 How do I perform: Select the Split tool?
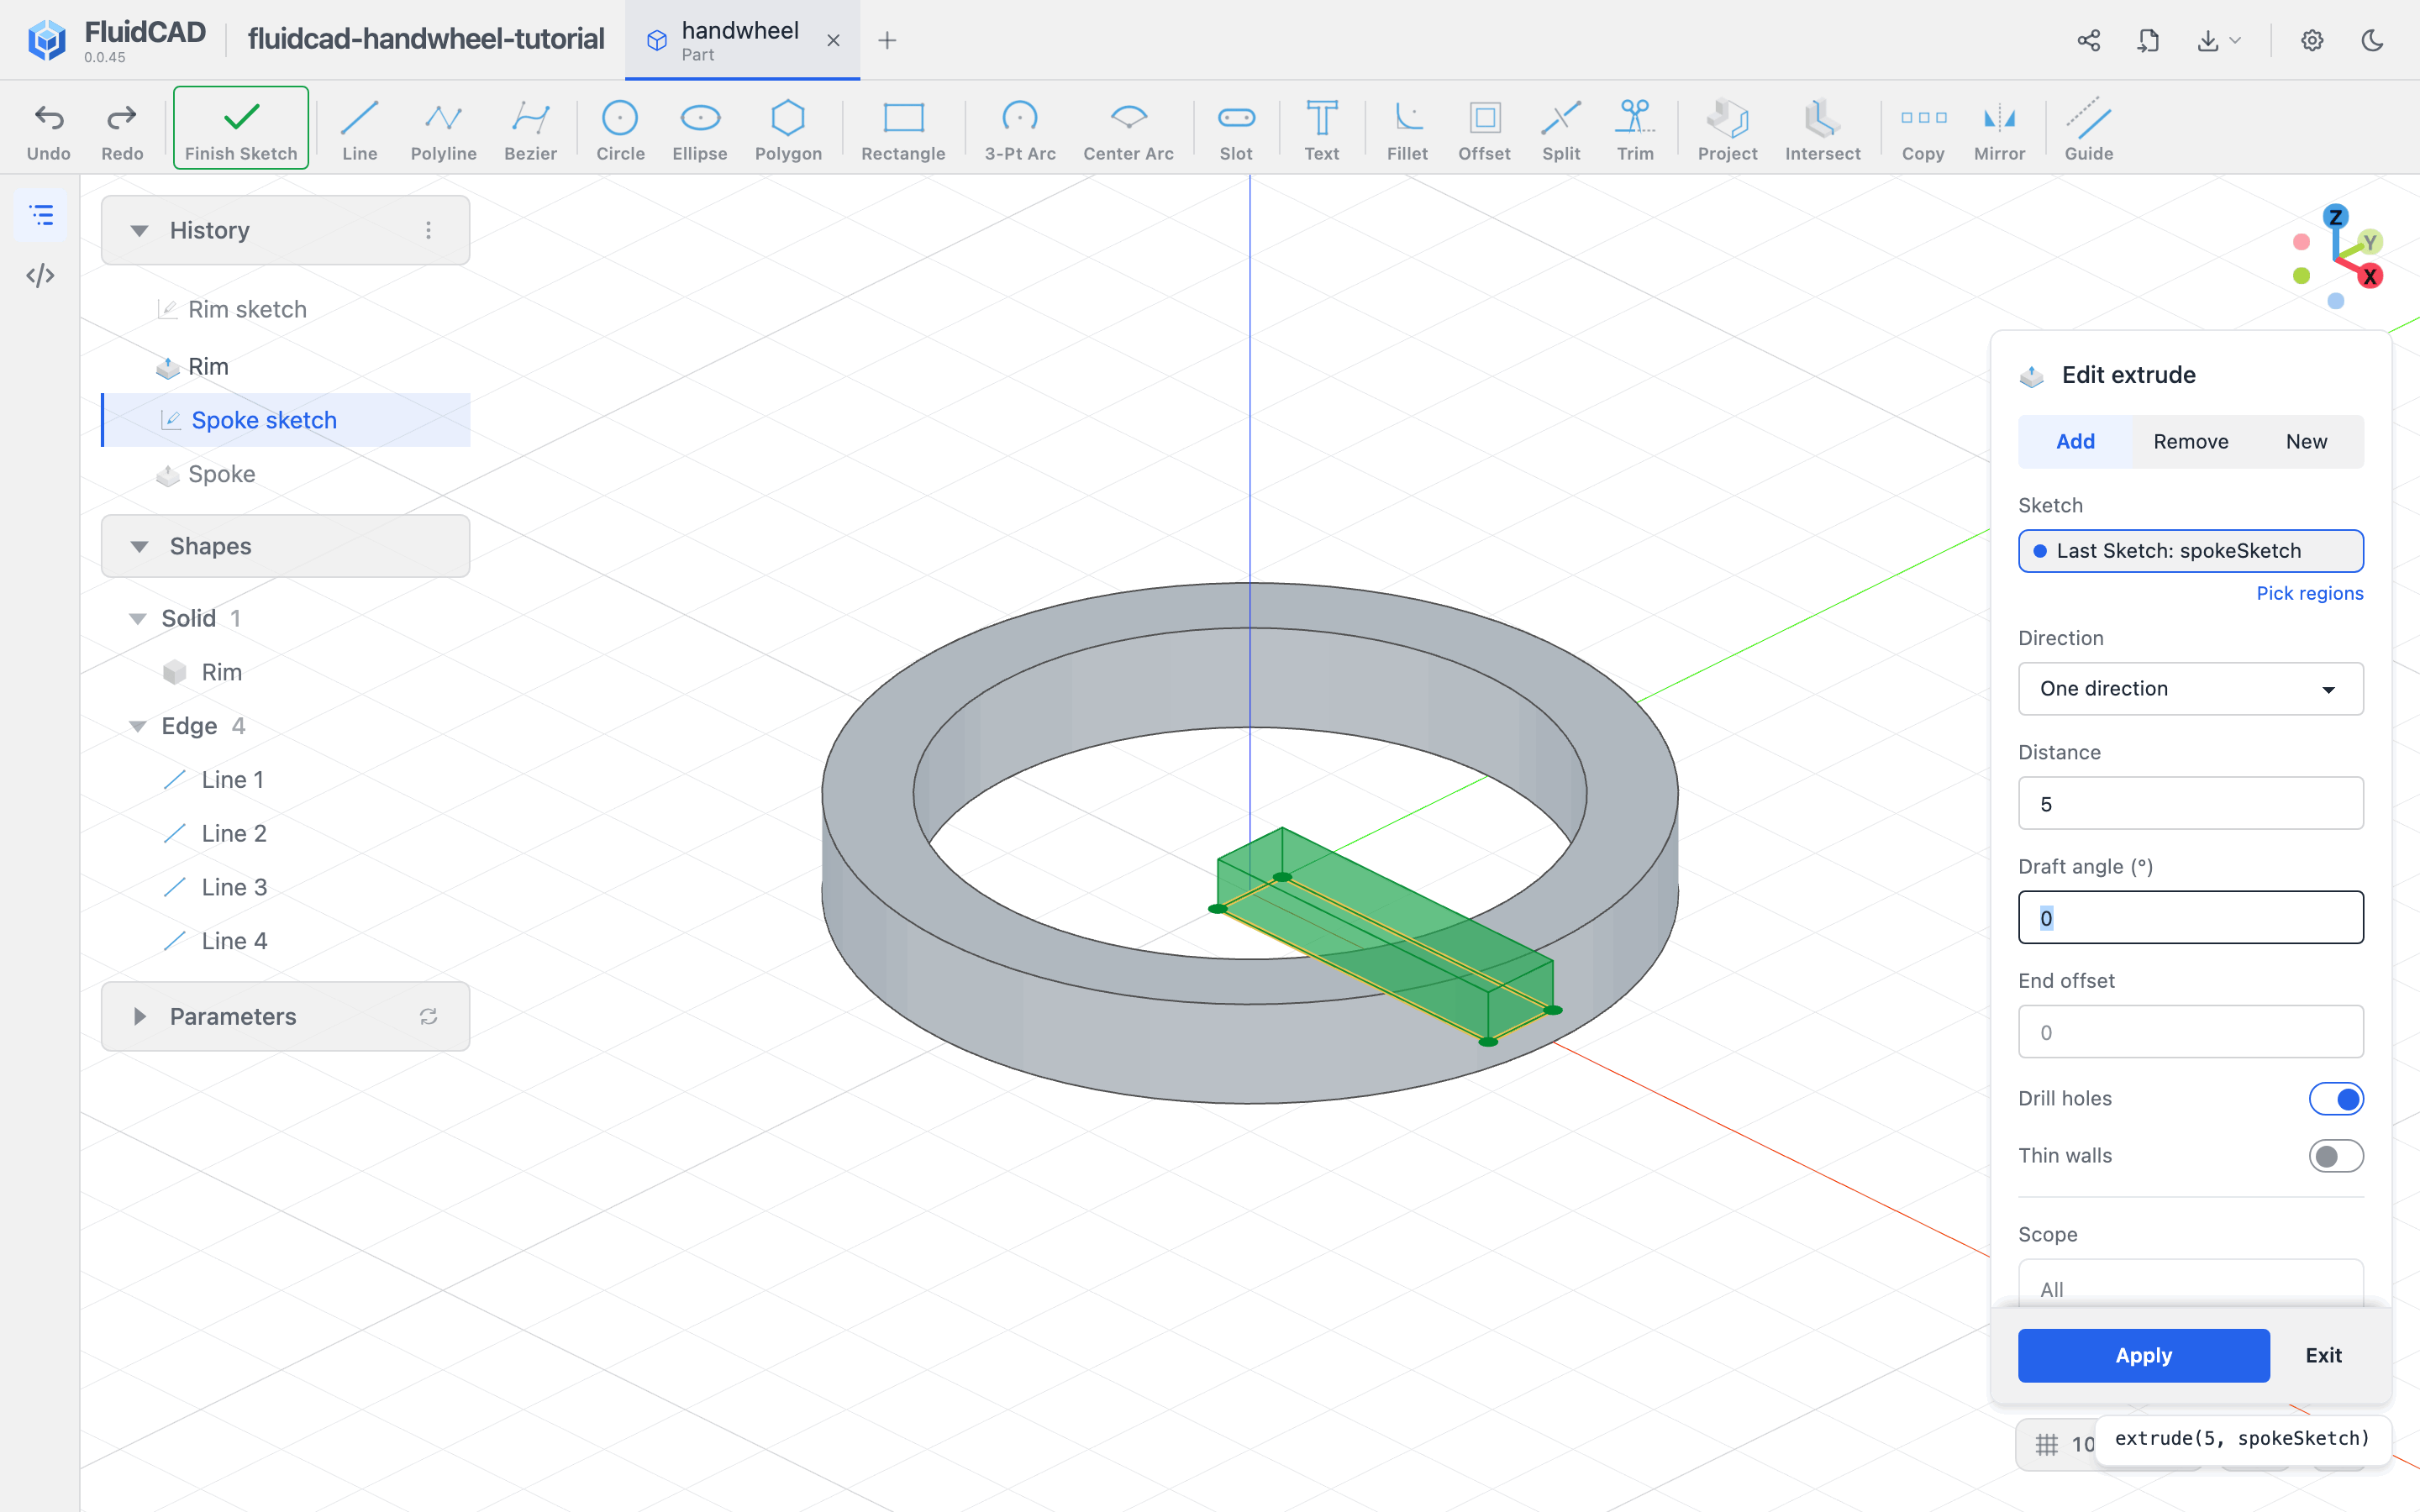[x=1561, y=129]
